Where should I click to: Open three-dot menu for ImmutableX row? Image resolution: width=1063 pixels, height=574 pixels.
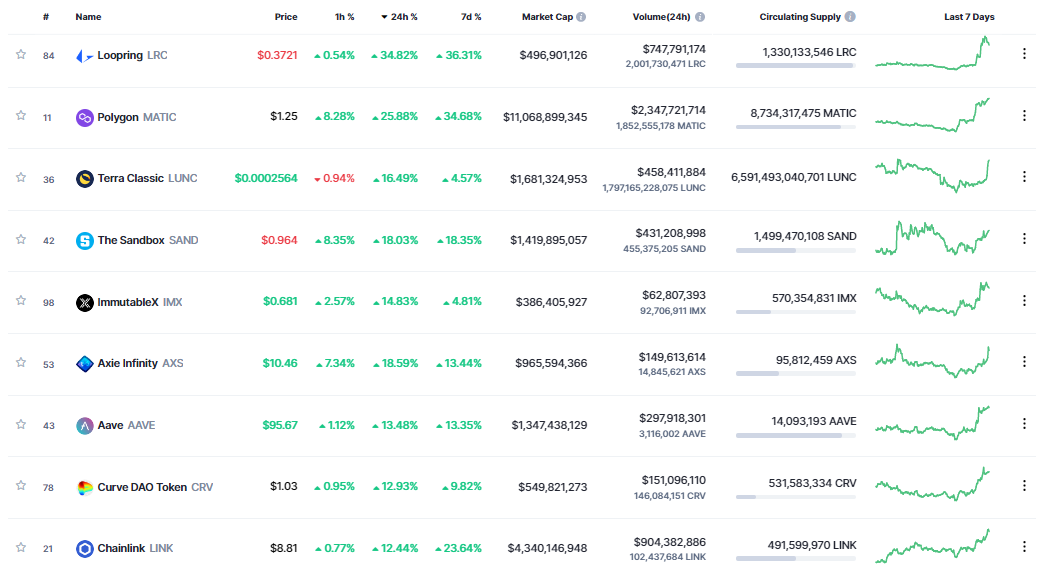click(x=1024, y=300)
